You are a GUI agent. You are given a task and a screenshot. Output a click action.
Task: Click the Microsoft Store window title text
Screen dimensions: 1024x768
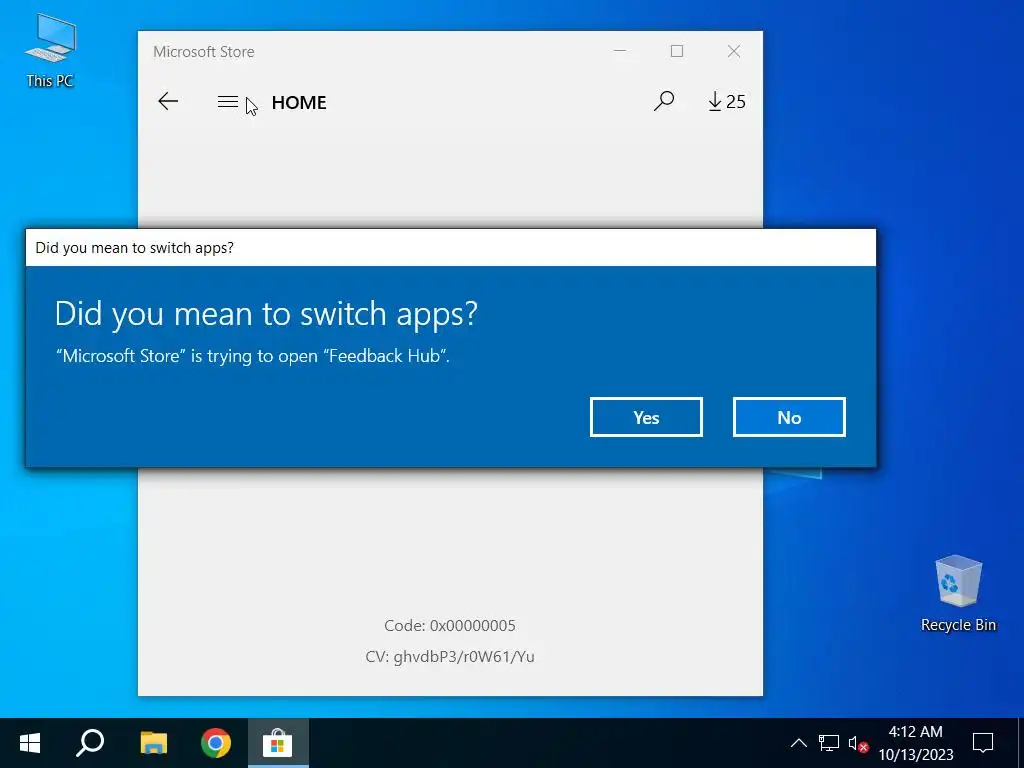click(x=204, y=52)
